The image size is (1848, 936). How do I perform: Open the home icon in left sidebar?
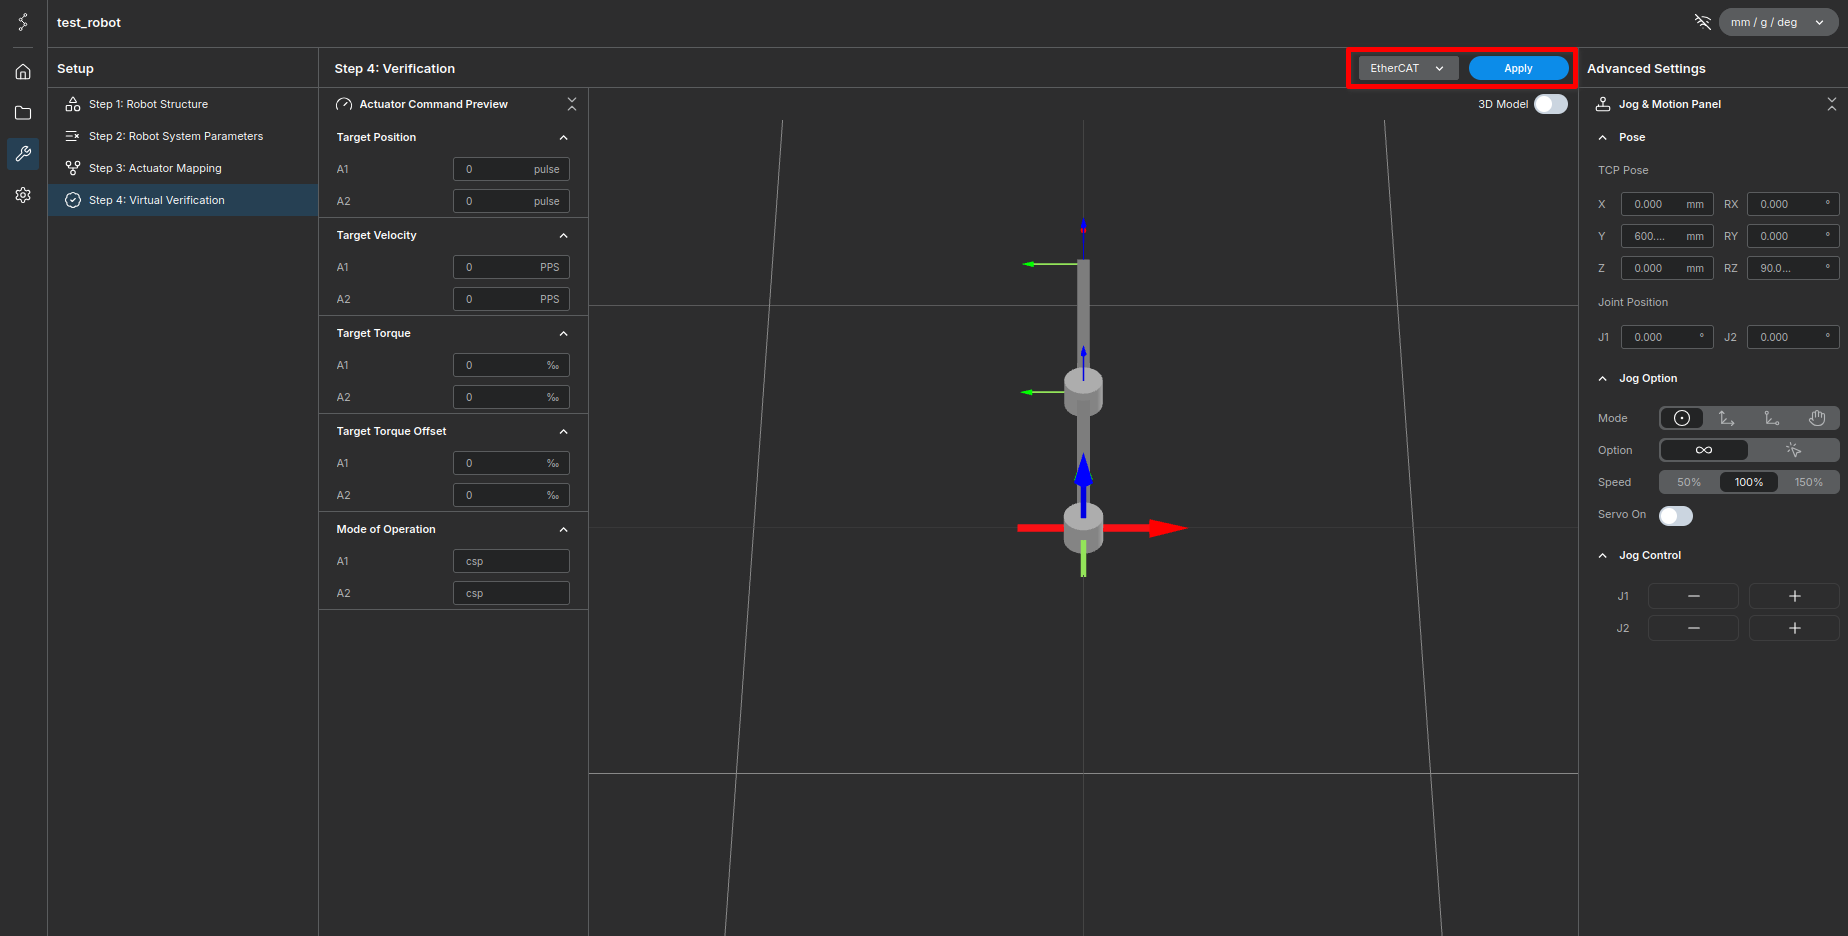pos(23,72)
